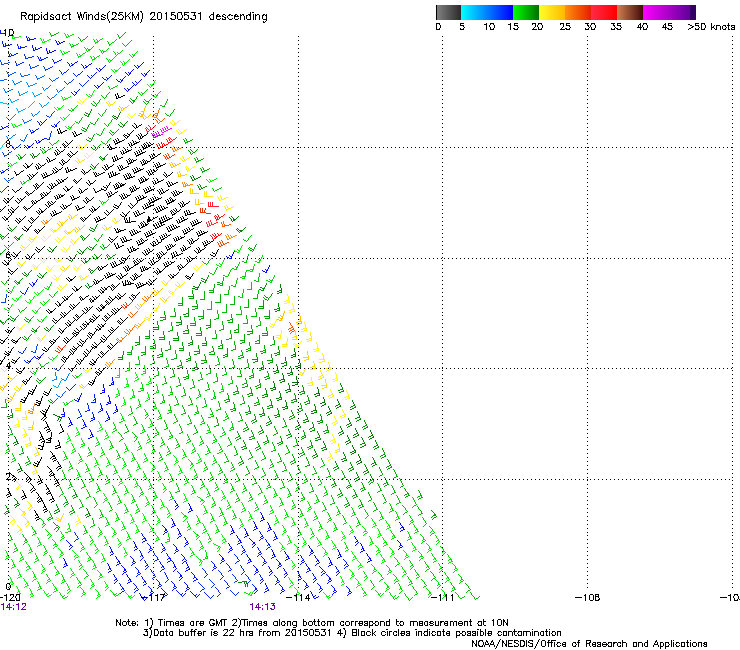This screenshot has height=650, width=740.
Task: Click the note line '3)Data buffer is 22 hrs'
Action: [352, 633]
